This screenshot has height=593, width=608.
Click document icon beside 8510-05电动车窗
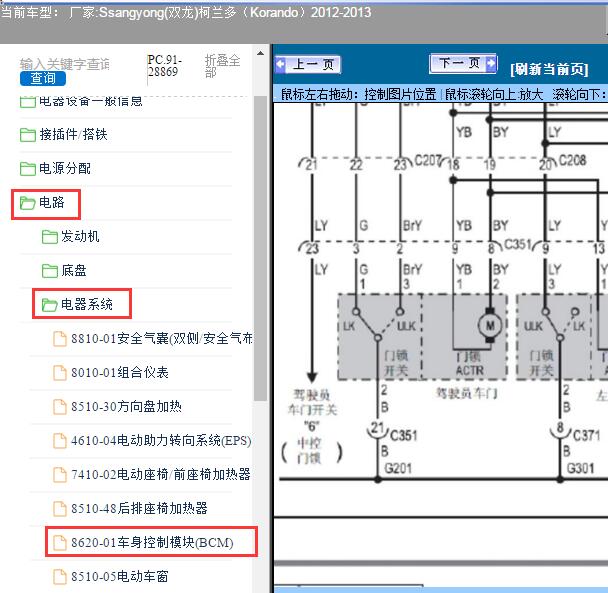point(60,576)
